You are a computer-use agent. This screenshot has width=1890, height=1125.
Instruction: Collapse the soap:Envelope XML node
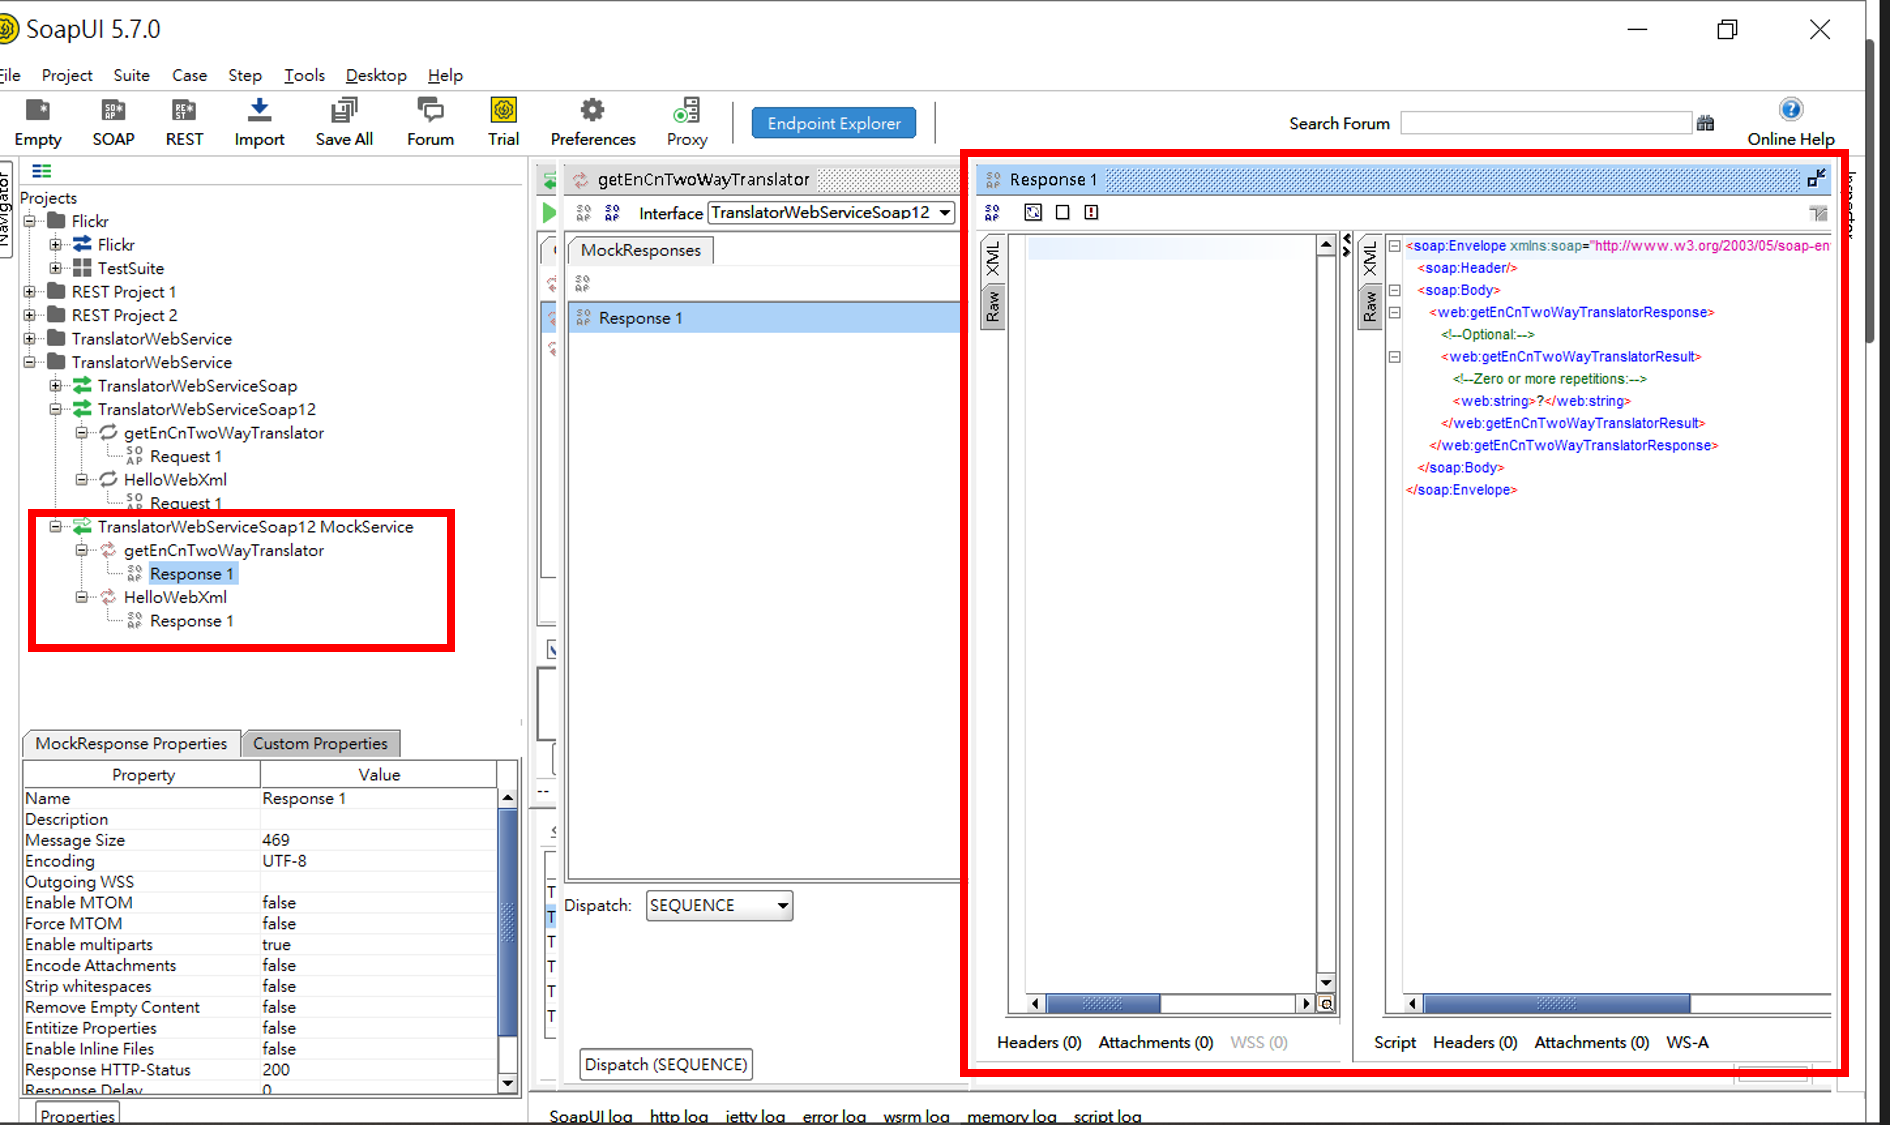1394,246
